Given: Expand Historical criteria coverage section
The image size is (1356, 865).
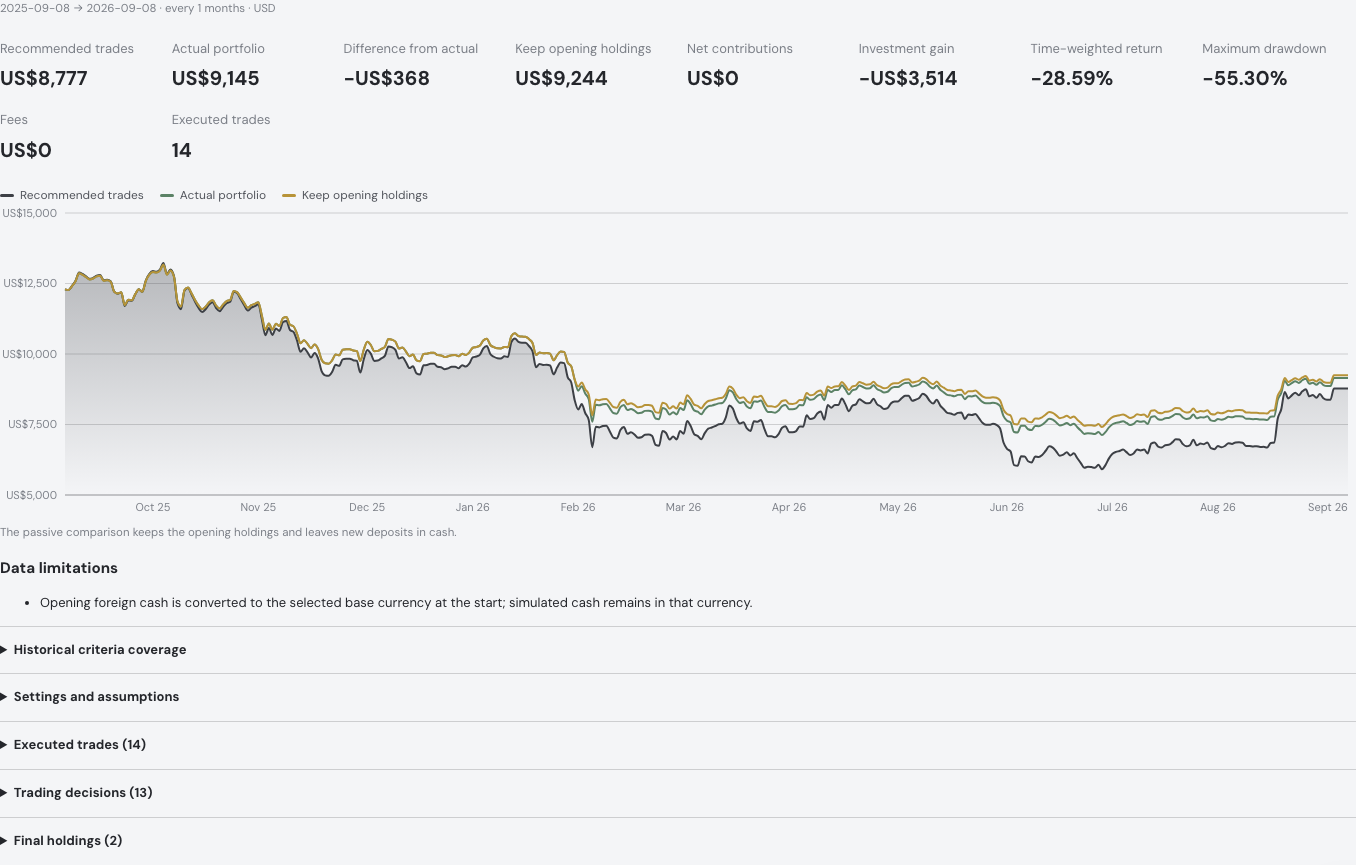Looking at the screenshot, I should click(x=678, y=650).
